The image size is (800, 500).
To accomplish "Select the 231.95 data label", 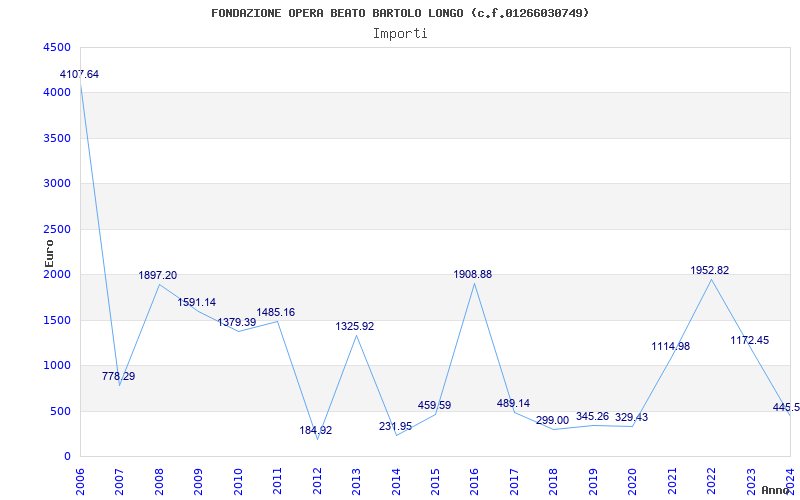I will click(395, 427).
